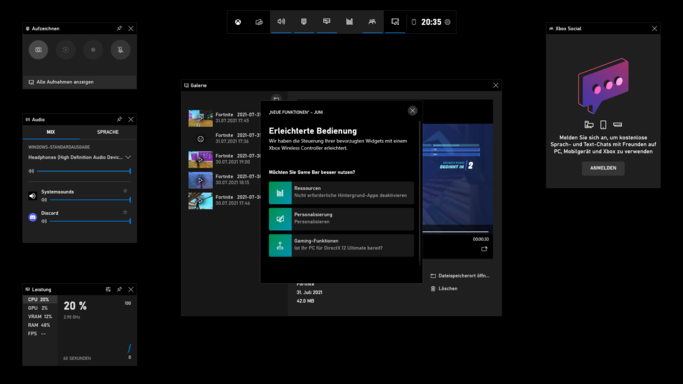Click the record last 30 seconds button
Viewport: 683px width, 384px height.
[x=66, y=50]
